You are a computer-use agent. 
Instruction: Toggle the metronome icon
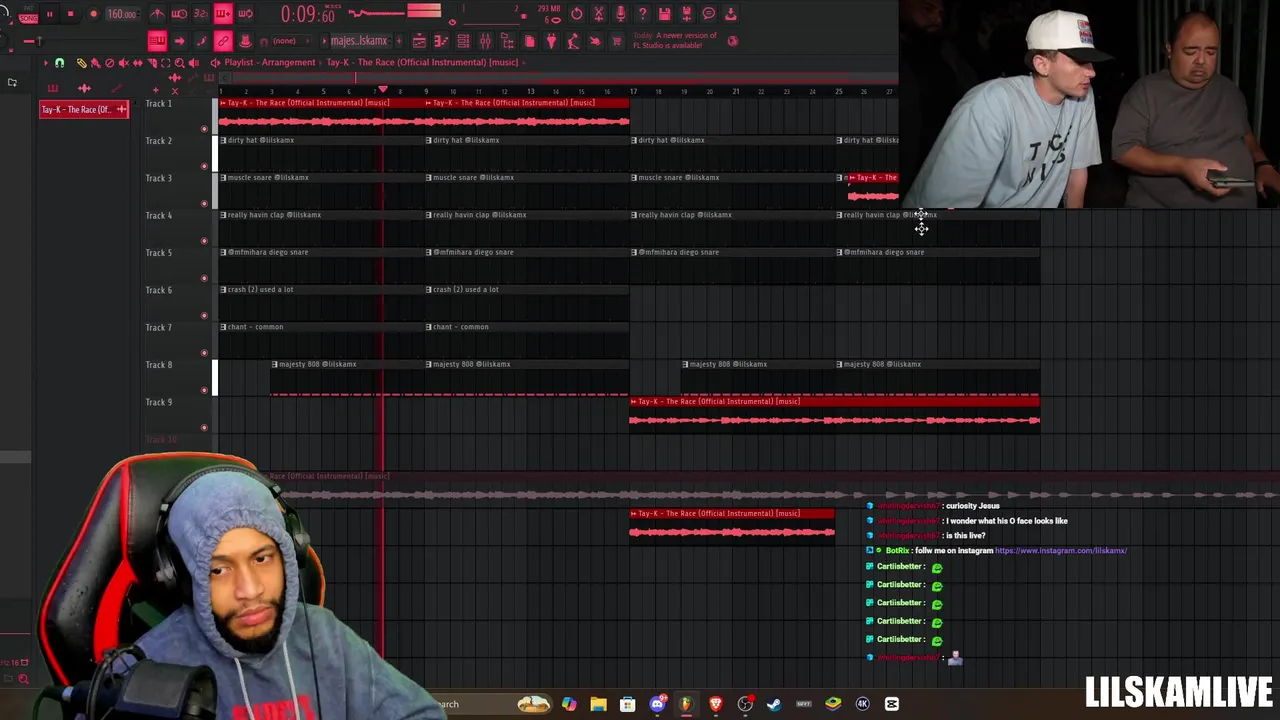tap(157, 14)
